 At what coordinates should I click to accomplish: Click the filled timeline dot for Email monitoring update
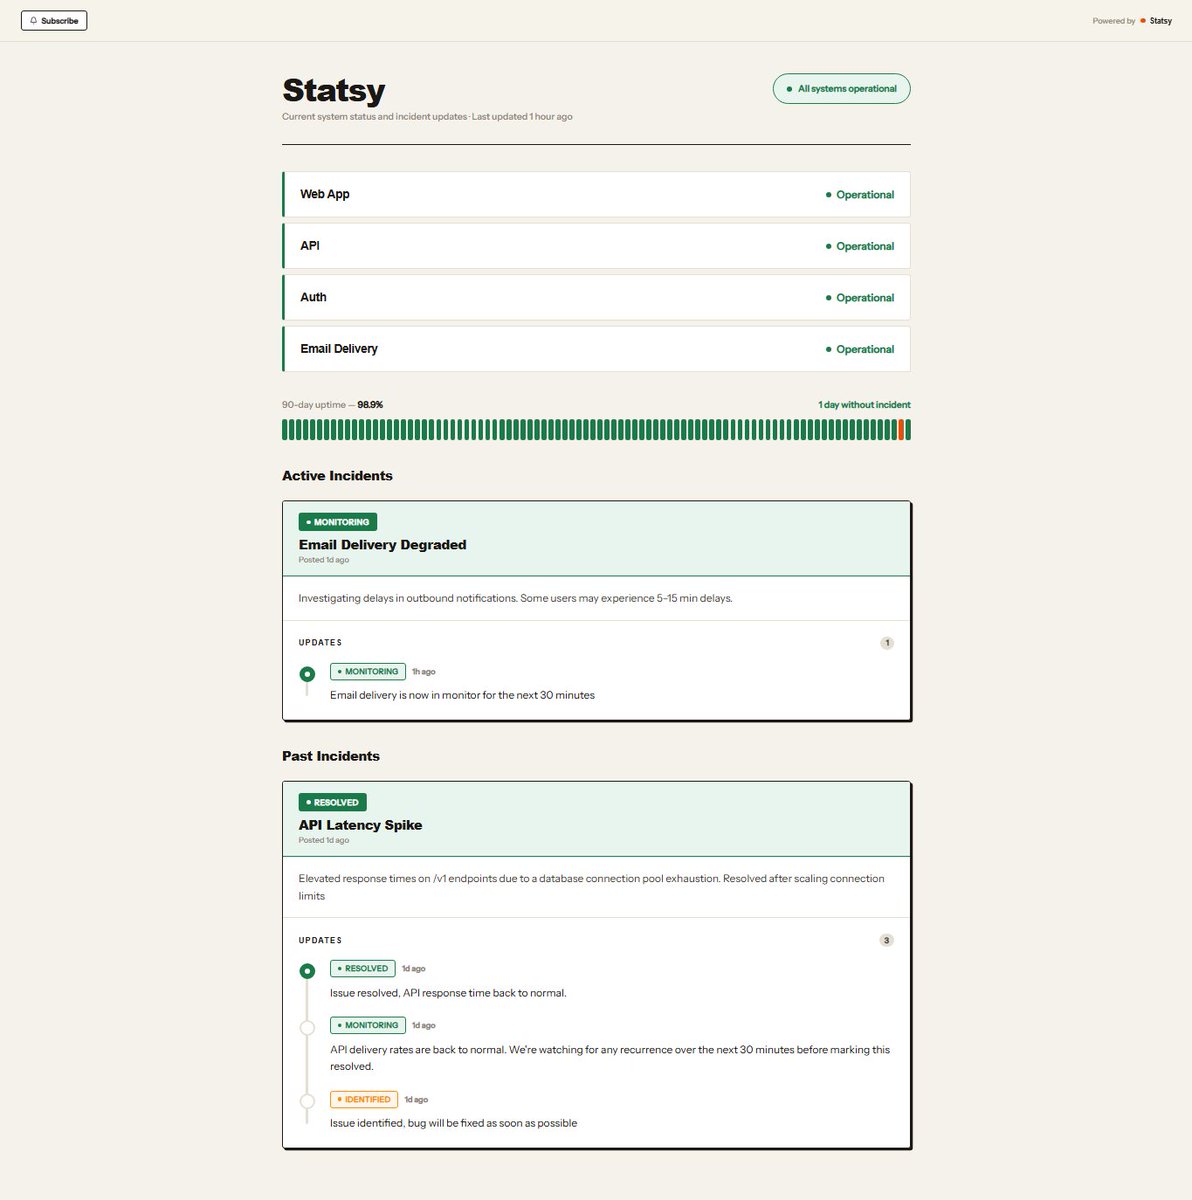coord(307,674)
